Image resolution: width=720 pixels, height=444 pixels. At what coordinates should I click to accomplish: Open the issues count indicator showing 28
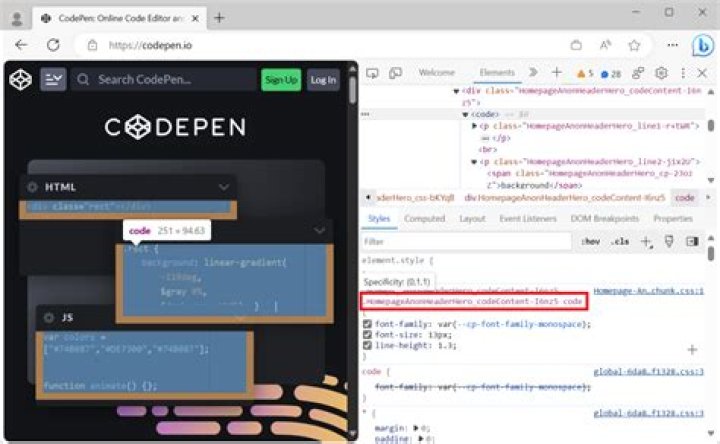(x=611, y=73)
